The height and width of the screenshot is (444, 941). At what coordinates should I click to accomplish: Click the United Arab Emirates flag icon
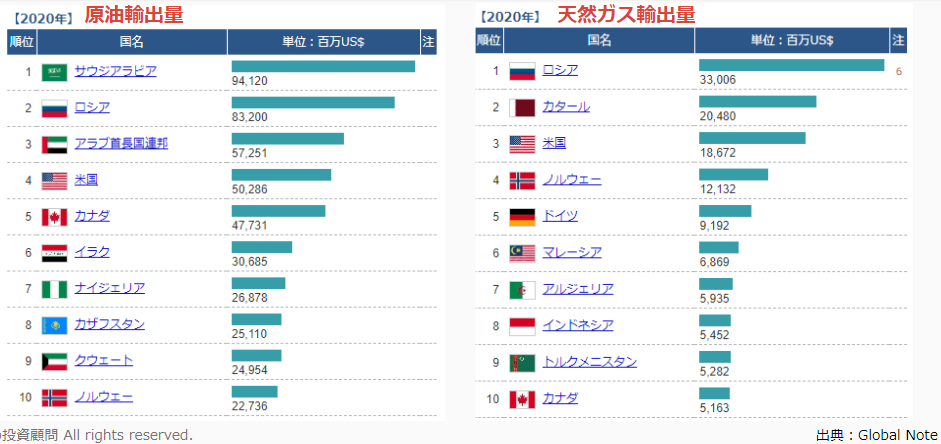(54, 144)
